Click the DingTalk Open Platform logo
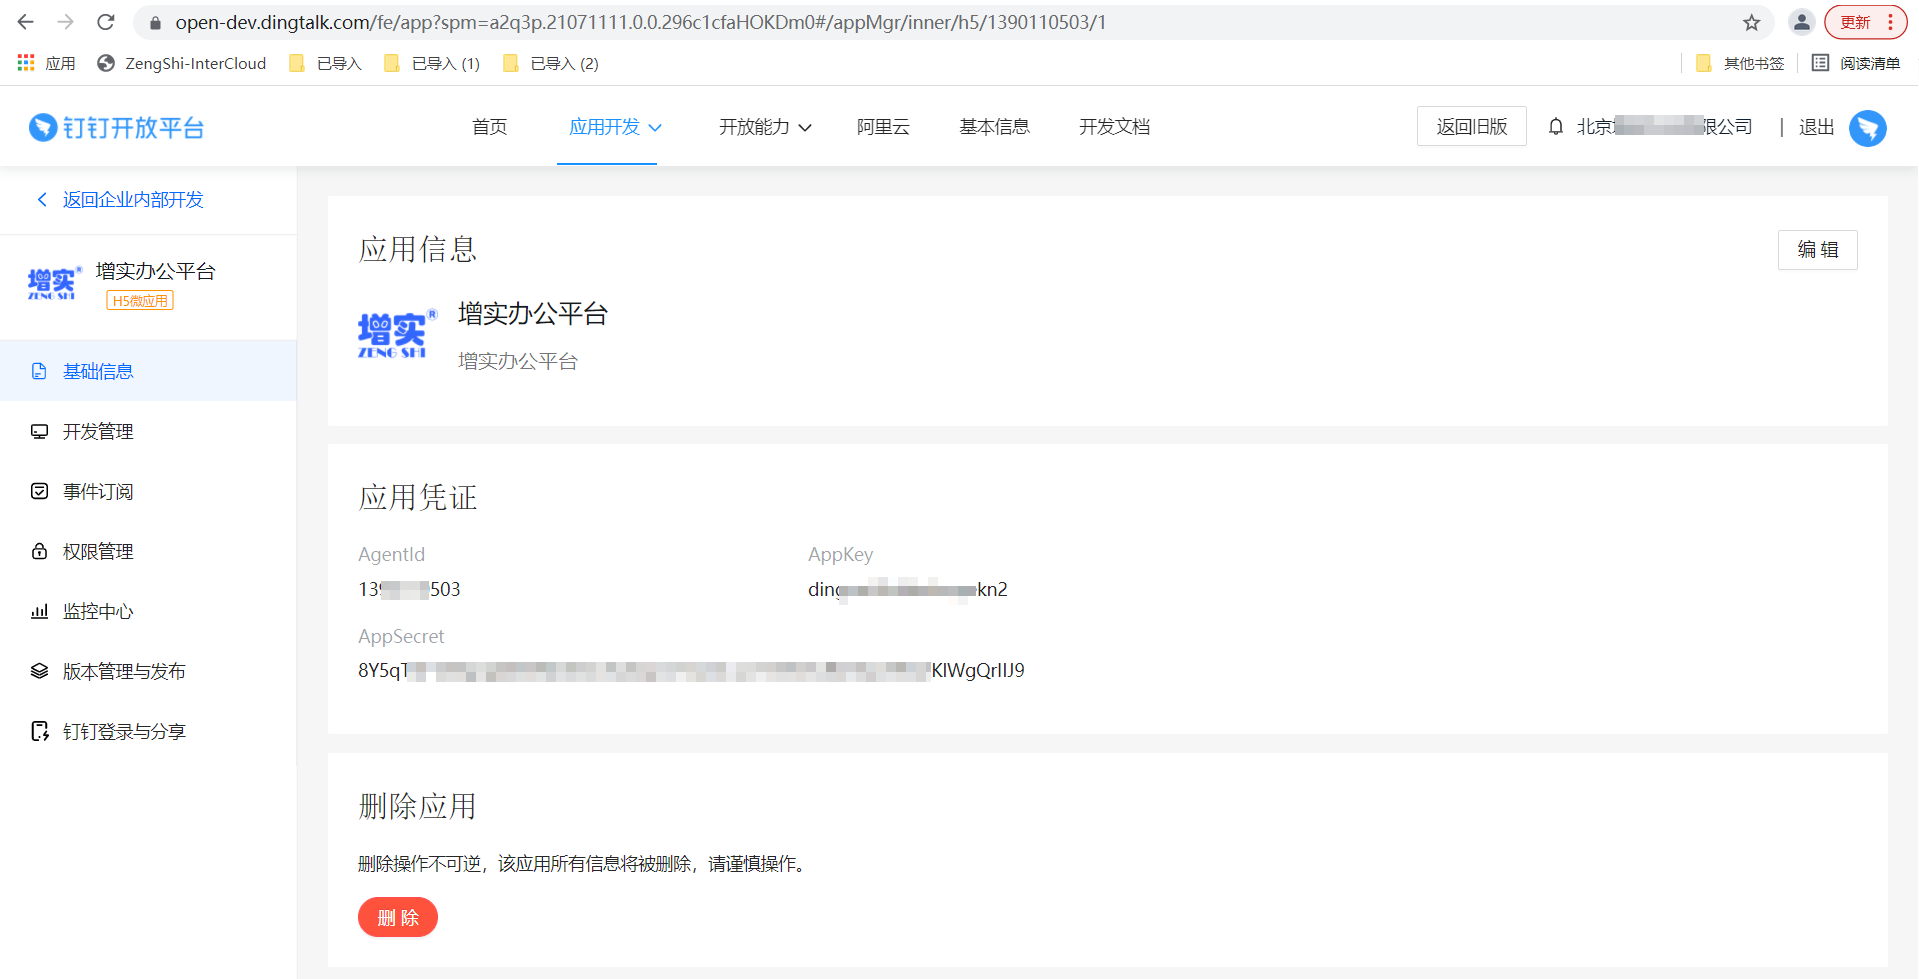 [x=117, y=128]
